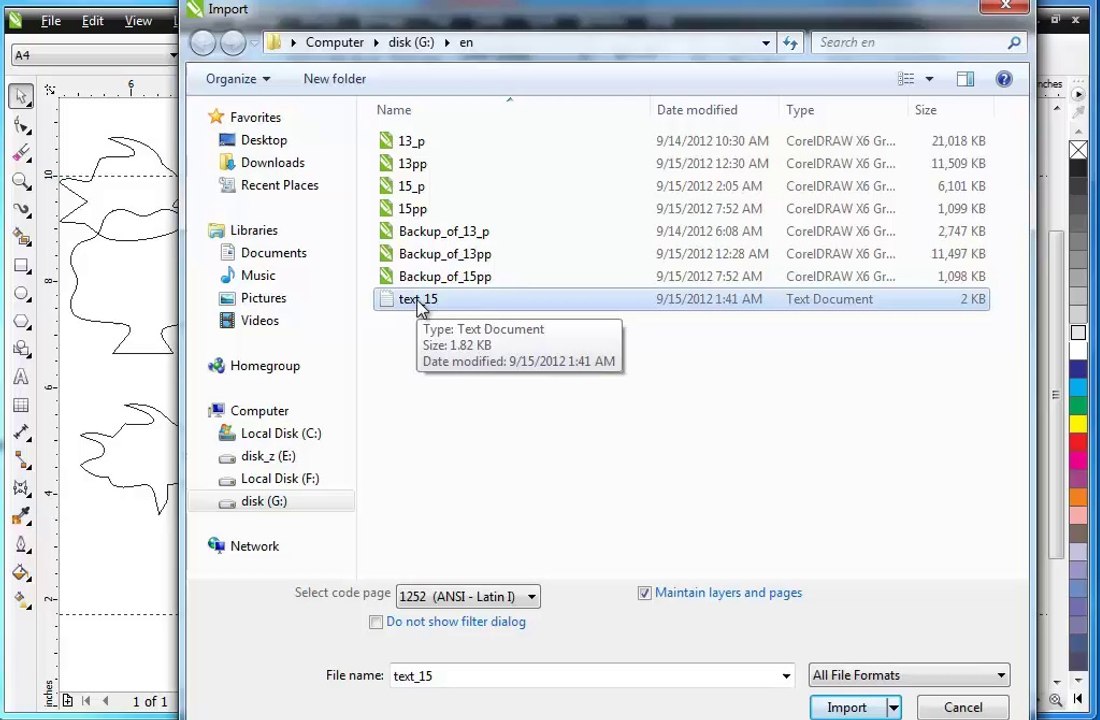This screenshot has width=1100, height=720.
Task: Select the Pick tool in the toolbox
Action: click(21, 96)
